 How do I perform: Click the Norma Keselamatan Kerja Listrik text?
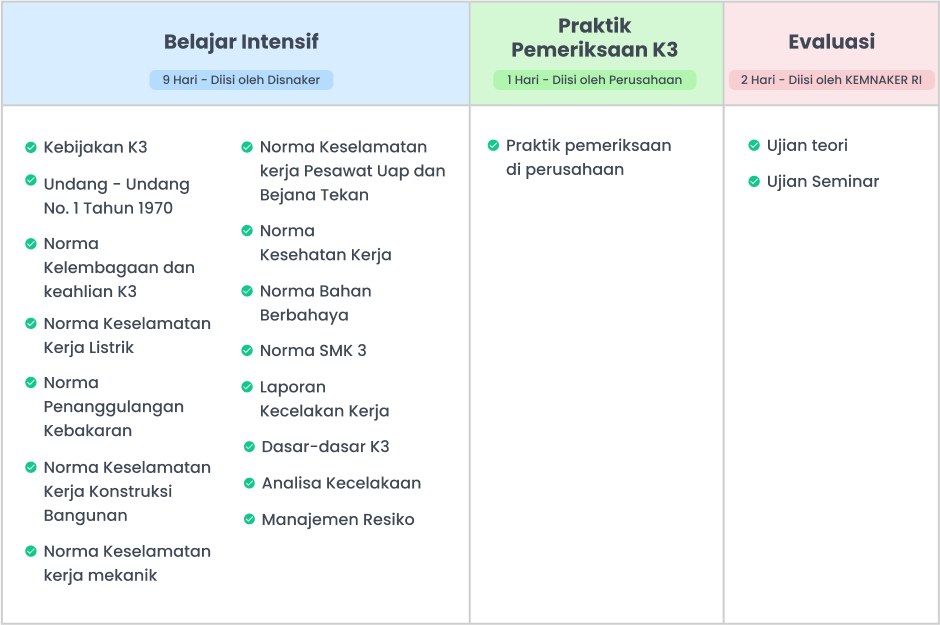click(127, 335)
